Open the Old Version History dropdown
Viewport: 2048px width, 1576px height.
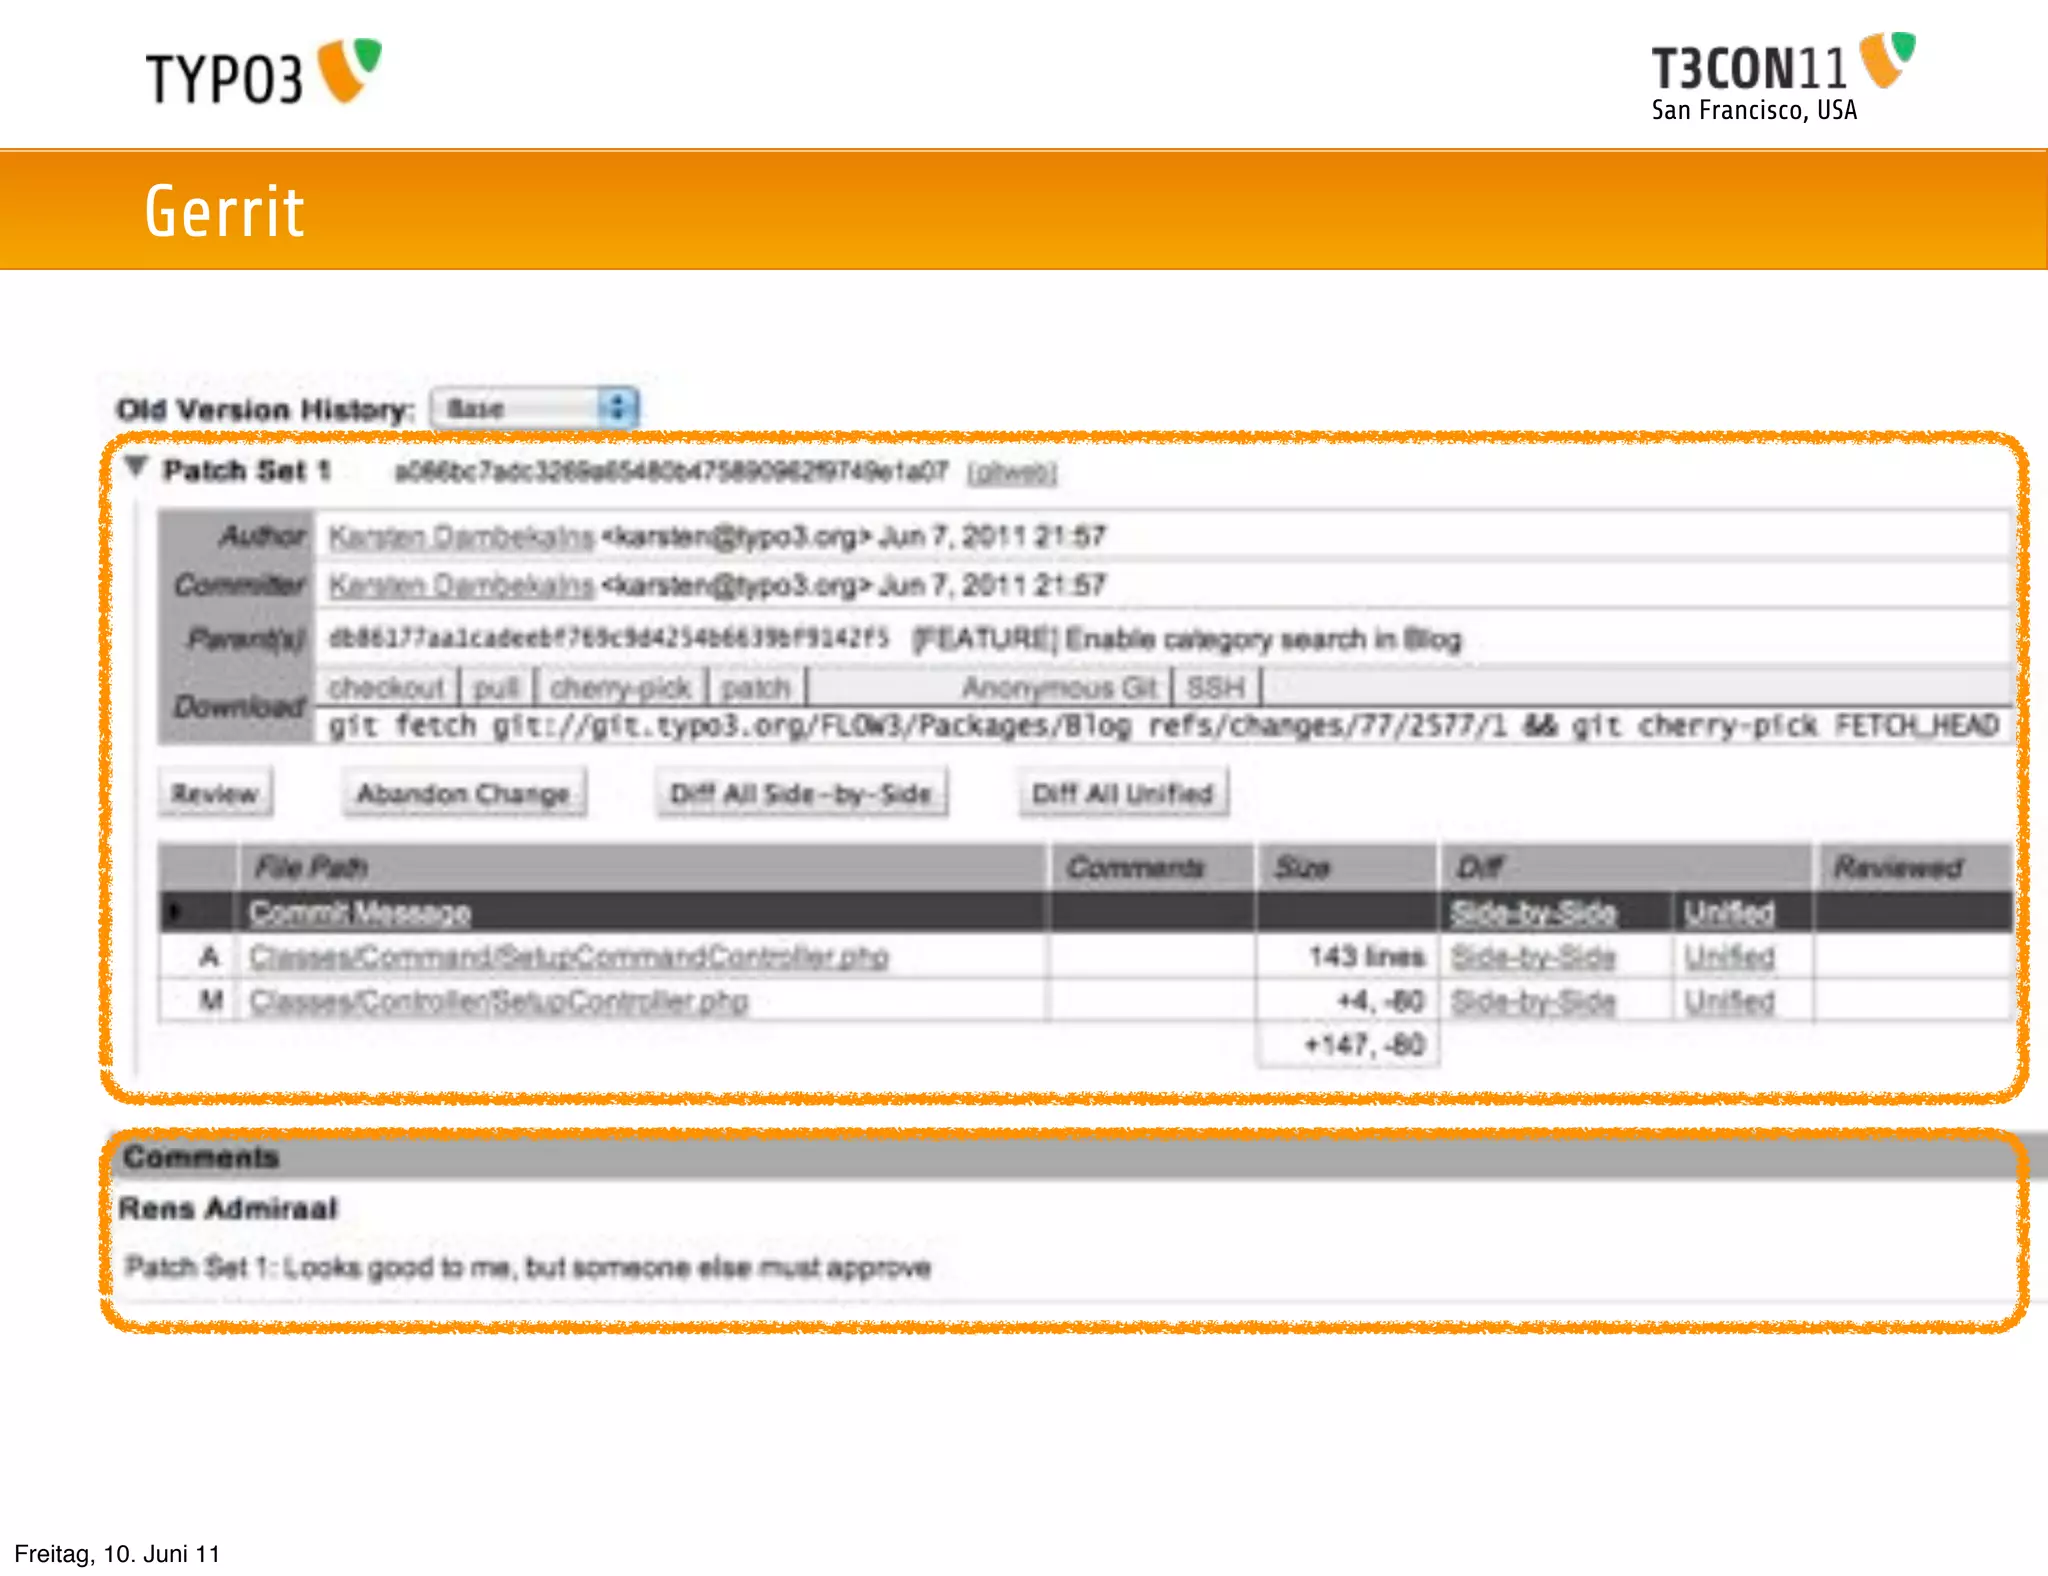click(535, 408)
